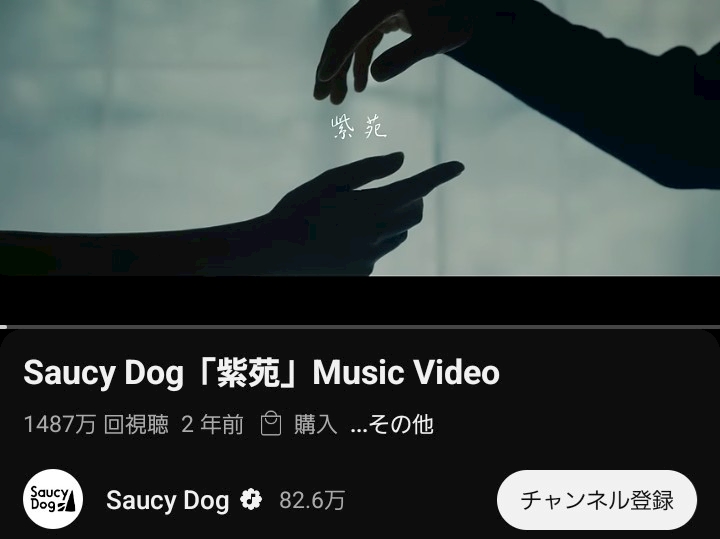
Task: Open the Saucy Dog「紫苑」Music Video title
Action: (x=261, y=372)
